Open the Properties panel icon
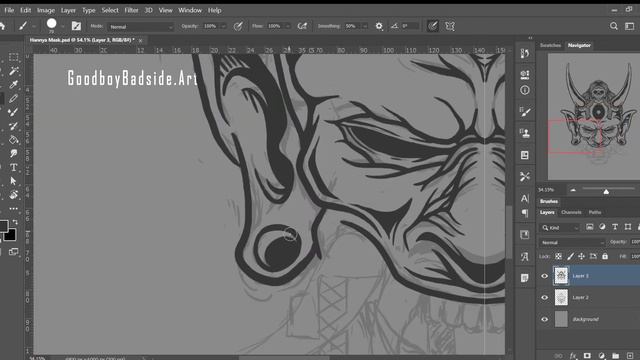The height and width of the screenshot is (360, 640). tap(525, 74)
